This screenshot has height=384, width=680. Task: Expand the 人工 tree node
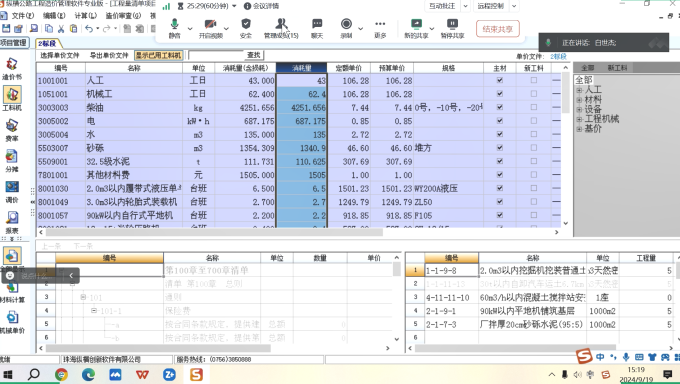[x=579, y=90]
